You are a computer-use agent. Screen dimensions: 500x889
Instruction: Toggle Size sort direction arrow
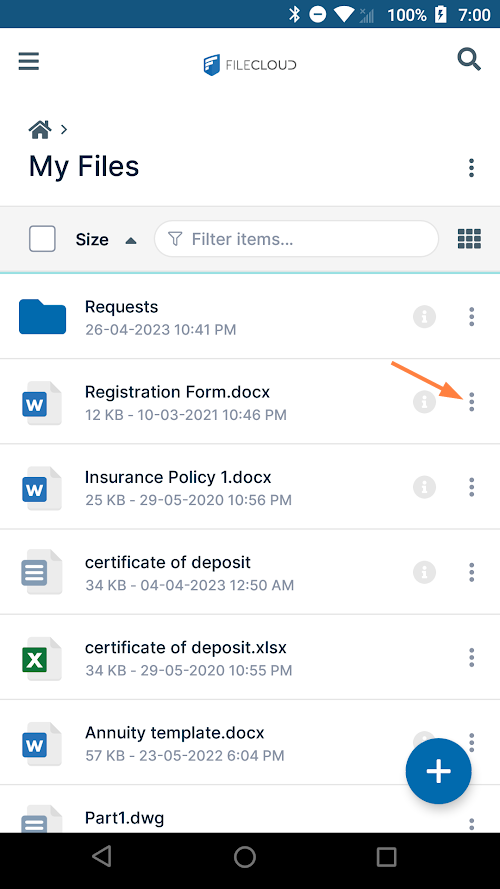(131, 240)
